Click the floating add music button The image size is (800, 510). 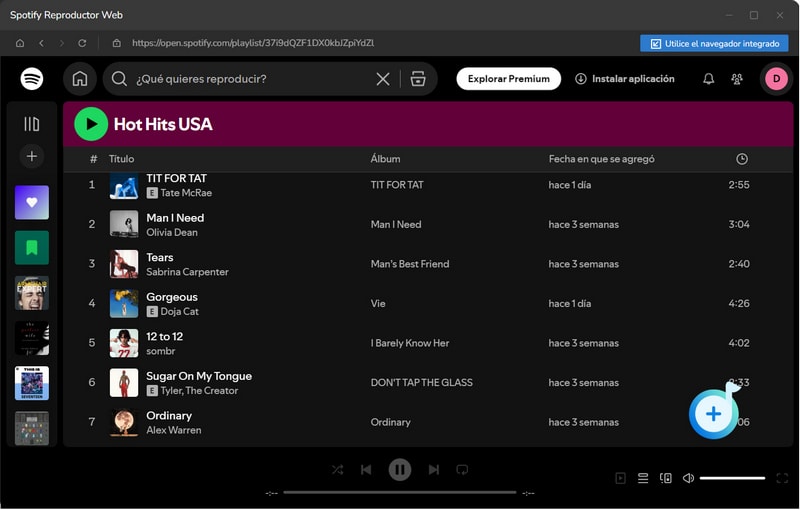(x=713, y=414)
